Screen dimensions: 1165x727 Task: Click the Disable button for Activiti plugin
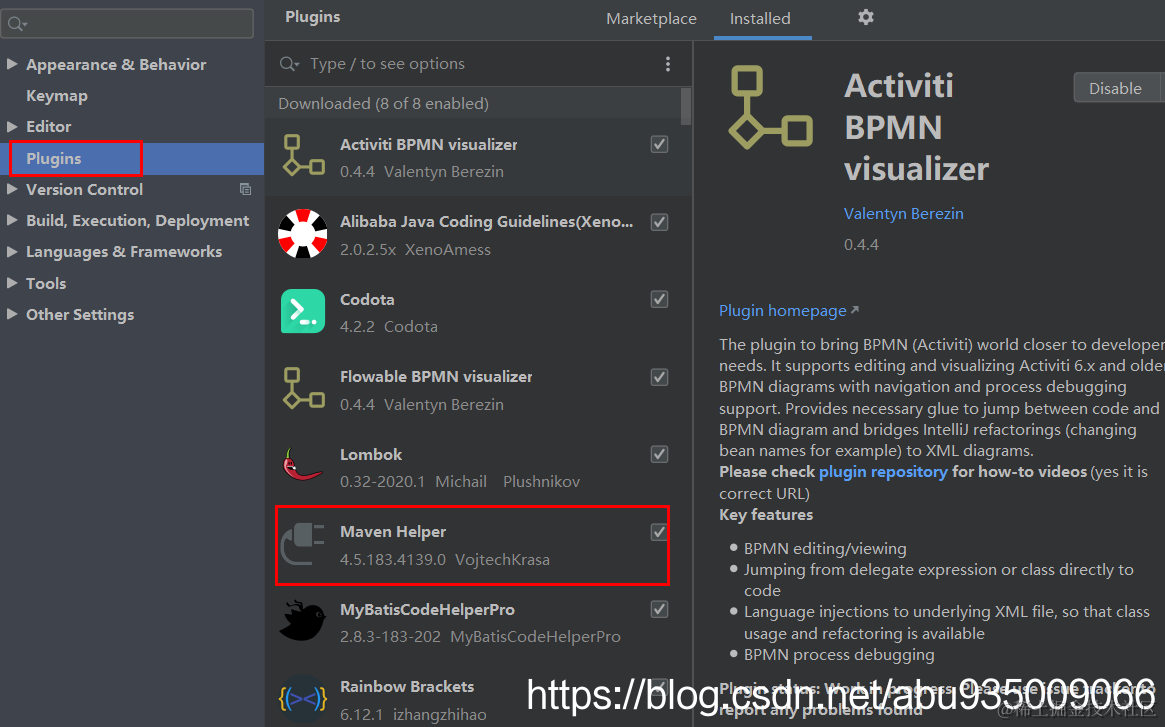coord(1115,88)
